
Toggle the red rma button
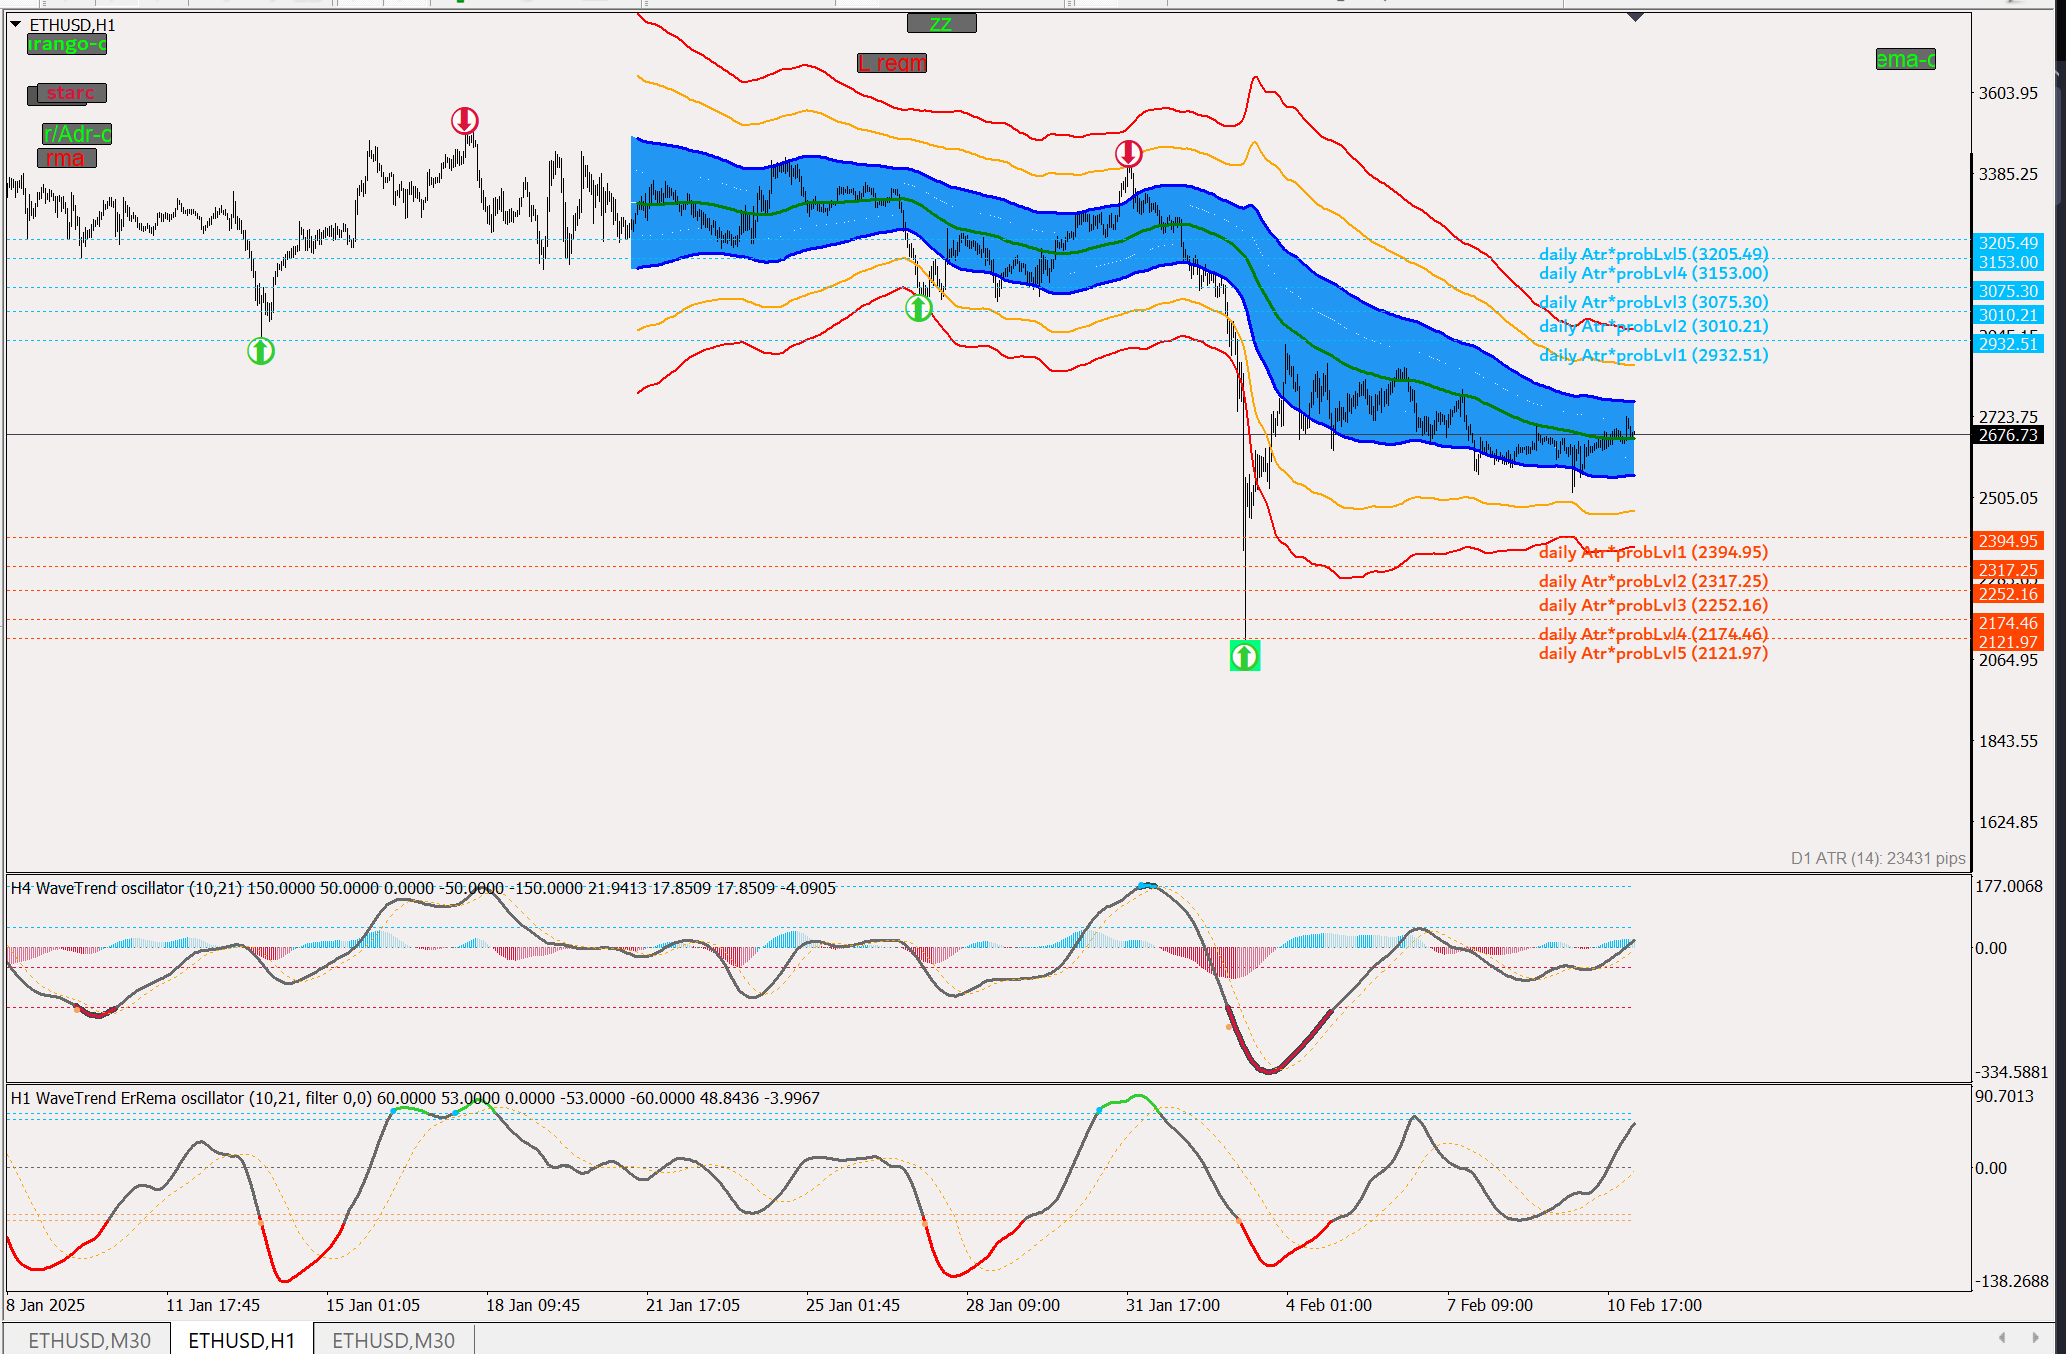click(x=66, y=158)
